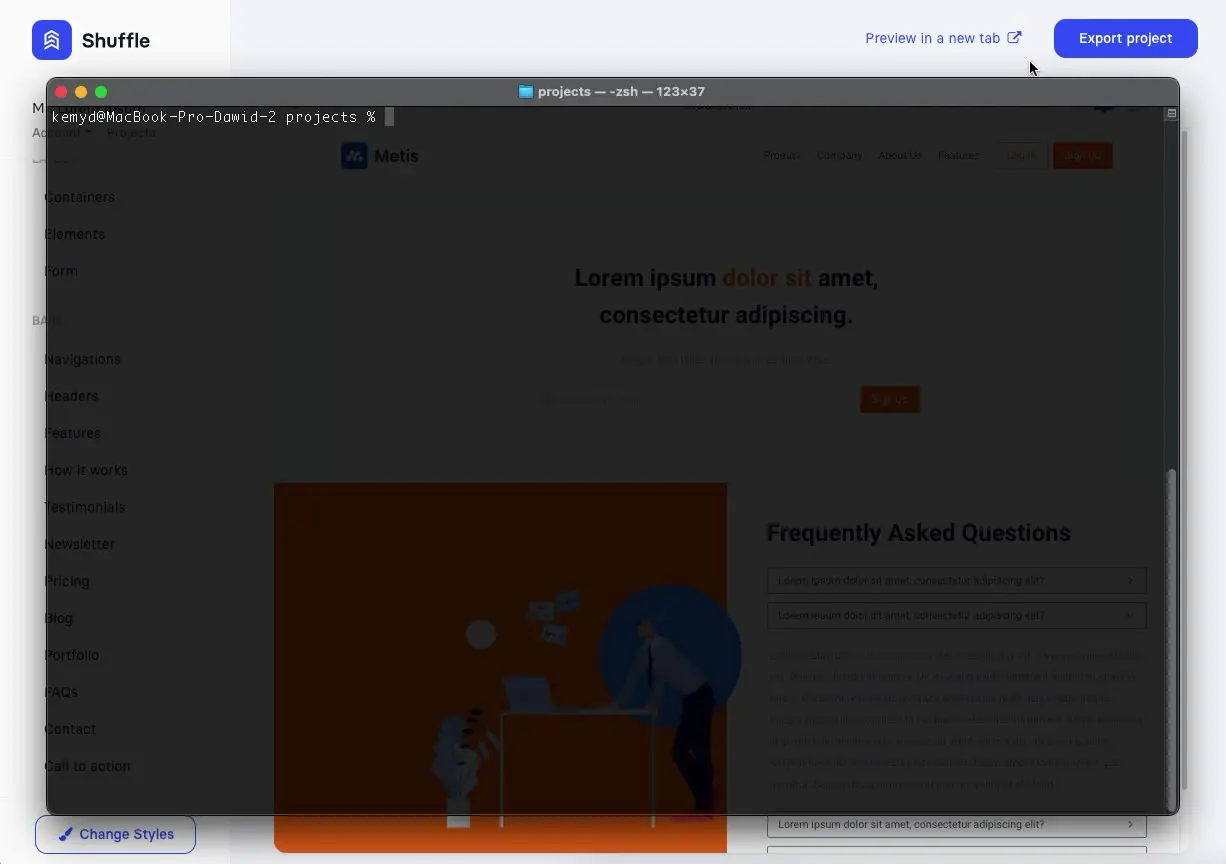Click the Change Styles button
The width and height of the screenshot is (1226, 864).
(x=115, y=834)
